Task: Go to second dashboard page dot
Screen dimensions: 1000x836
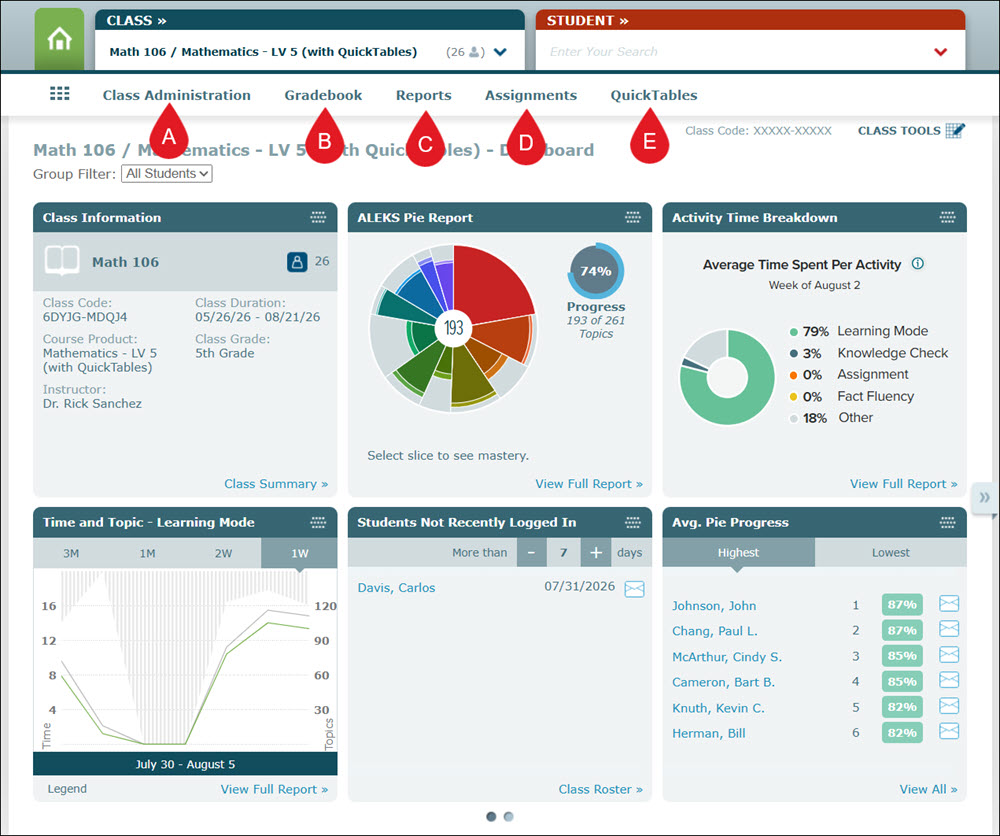Action: [x=508, y=816]
